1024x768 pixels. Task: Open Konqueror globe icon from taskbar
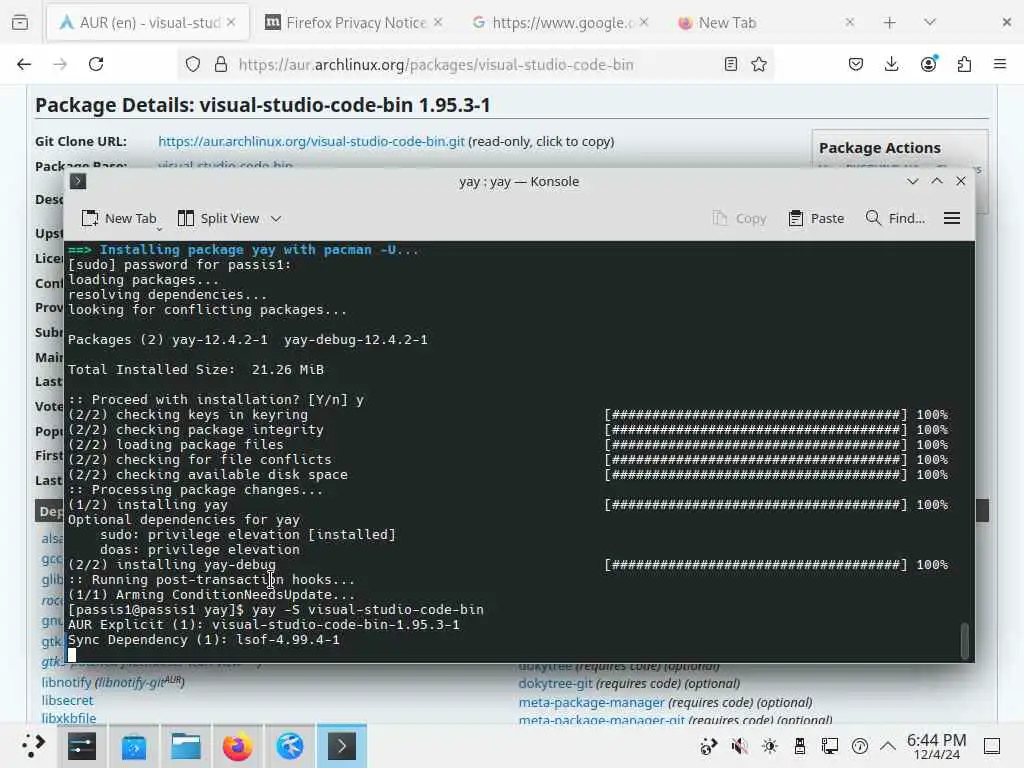[x=290, y=746]
